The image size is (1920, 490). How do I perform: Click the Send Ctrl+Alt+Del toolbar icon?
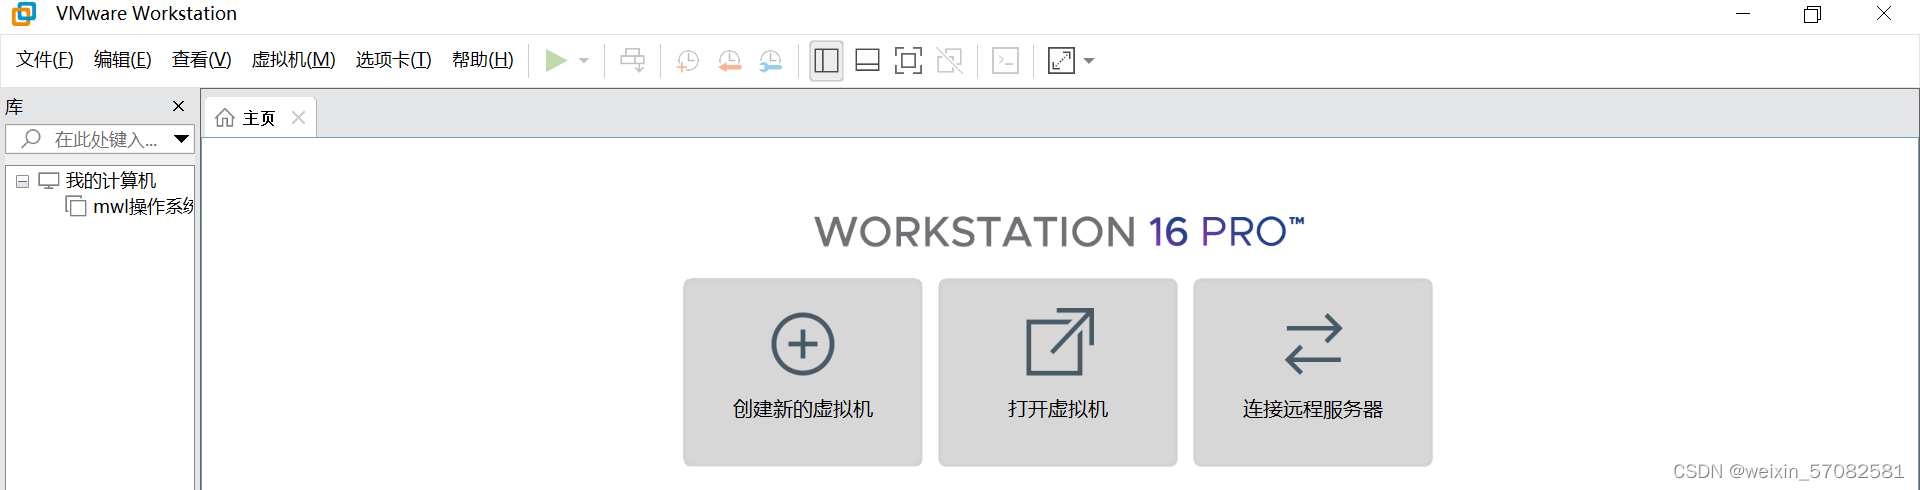[633, 61]
